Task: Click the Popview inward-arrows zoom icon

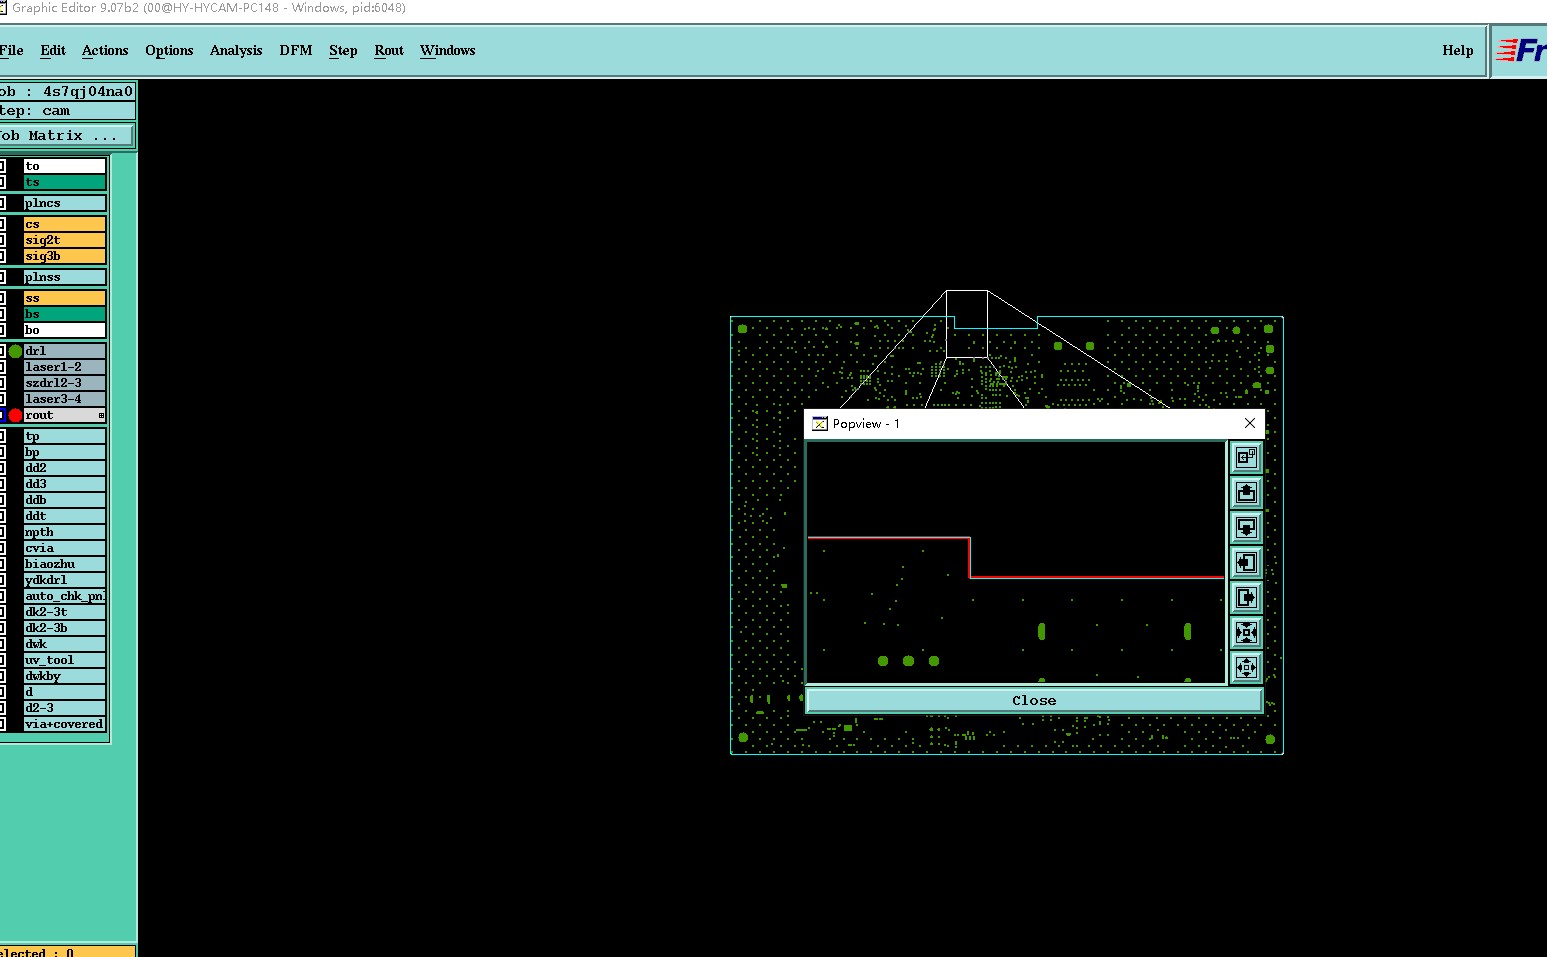Action: pos(1246,632)
